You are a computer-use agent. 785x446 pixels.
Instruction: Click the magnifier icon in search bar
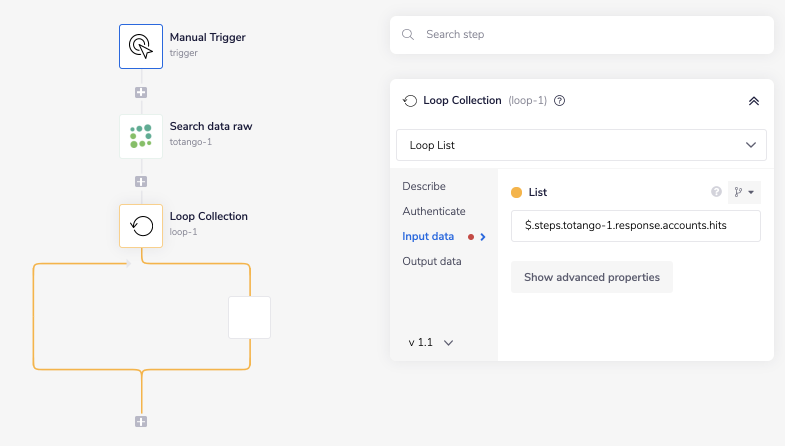tap(408, 34)
